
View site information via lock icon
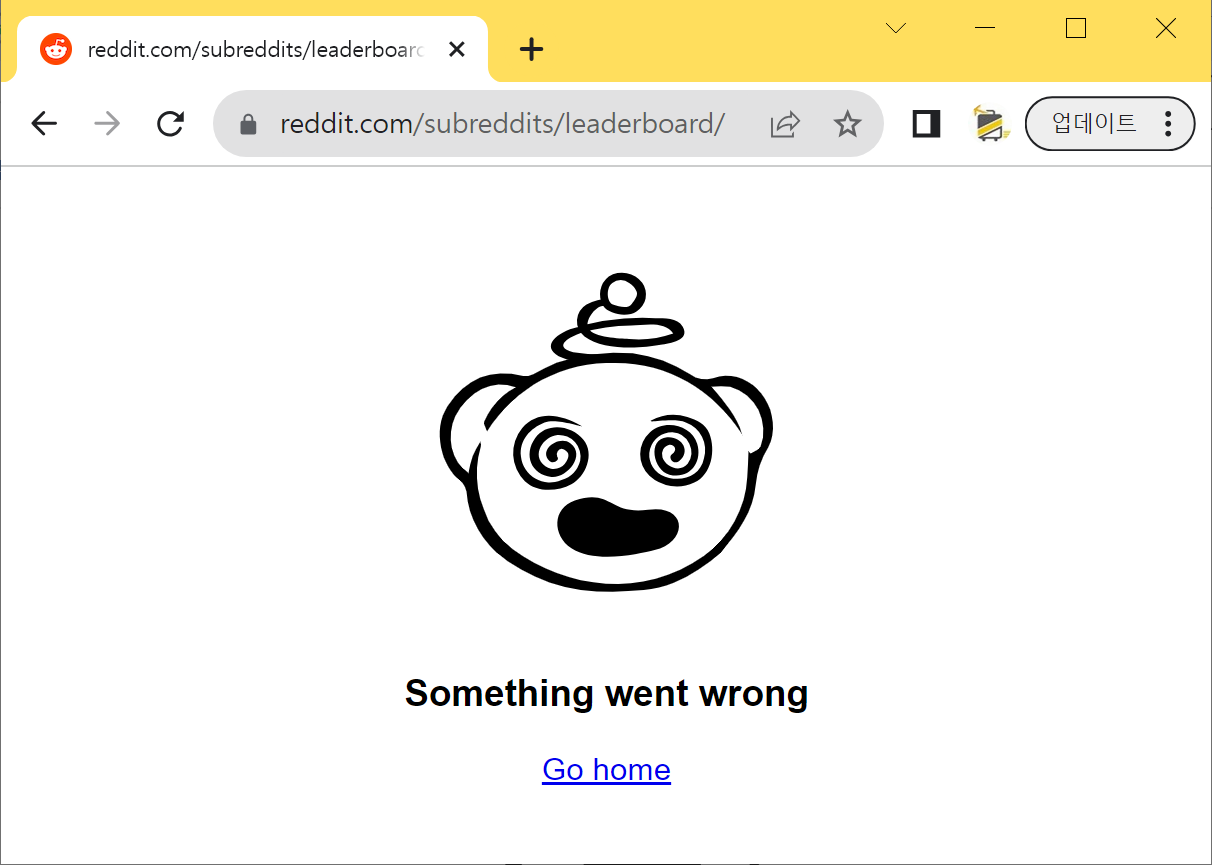click(249, 124)
